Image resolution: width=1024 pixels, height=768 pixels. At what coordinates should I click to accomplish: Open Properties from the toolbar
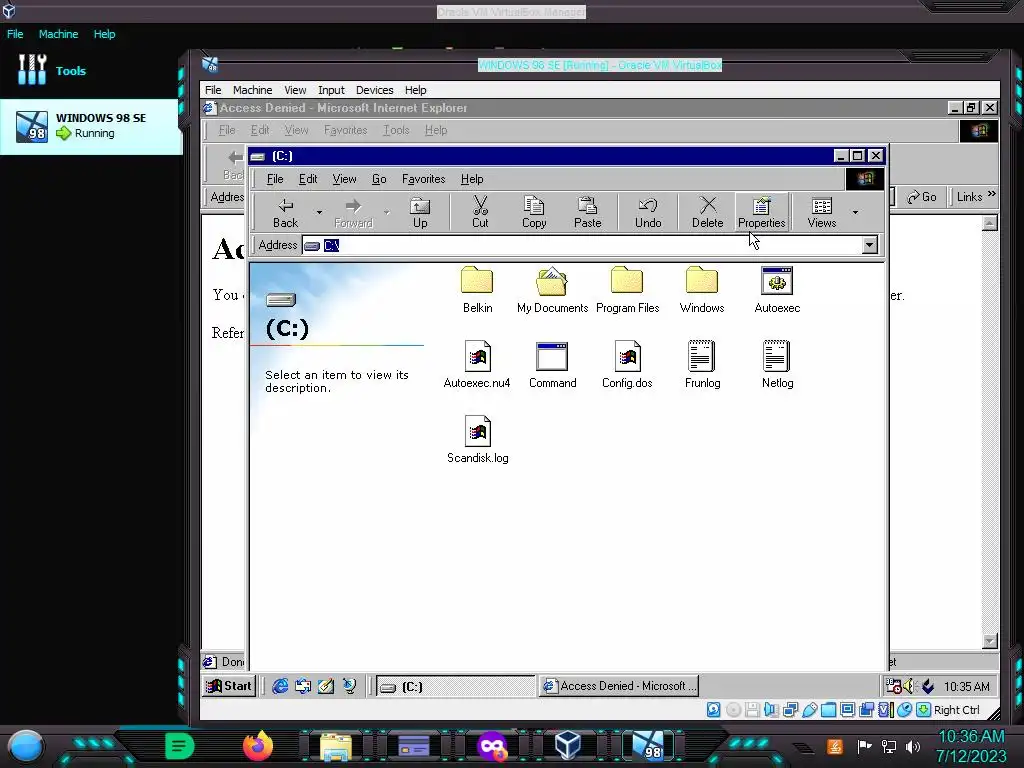761,212
